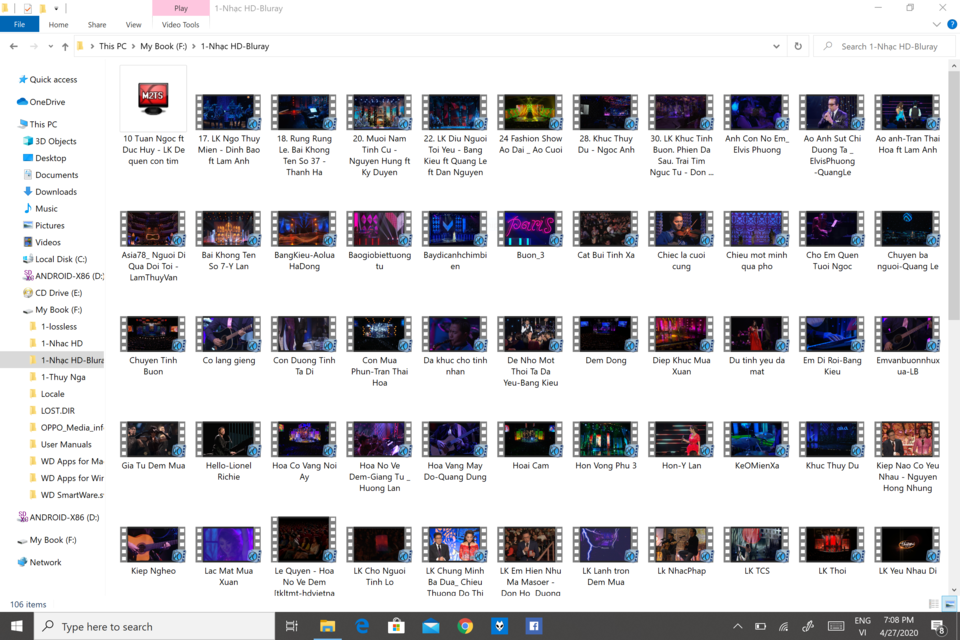Select the Hello-Lionel Richie video thumbnail

(228, 452)
